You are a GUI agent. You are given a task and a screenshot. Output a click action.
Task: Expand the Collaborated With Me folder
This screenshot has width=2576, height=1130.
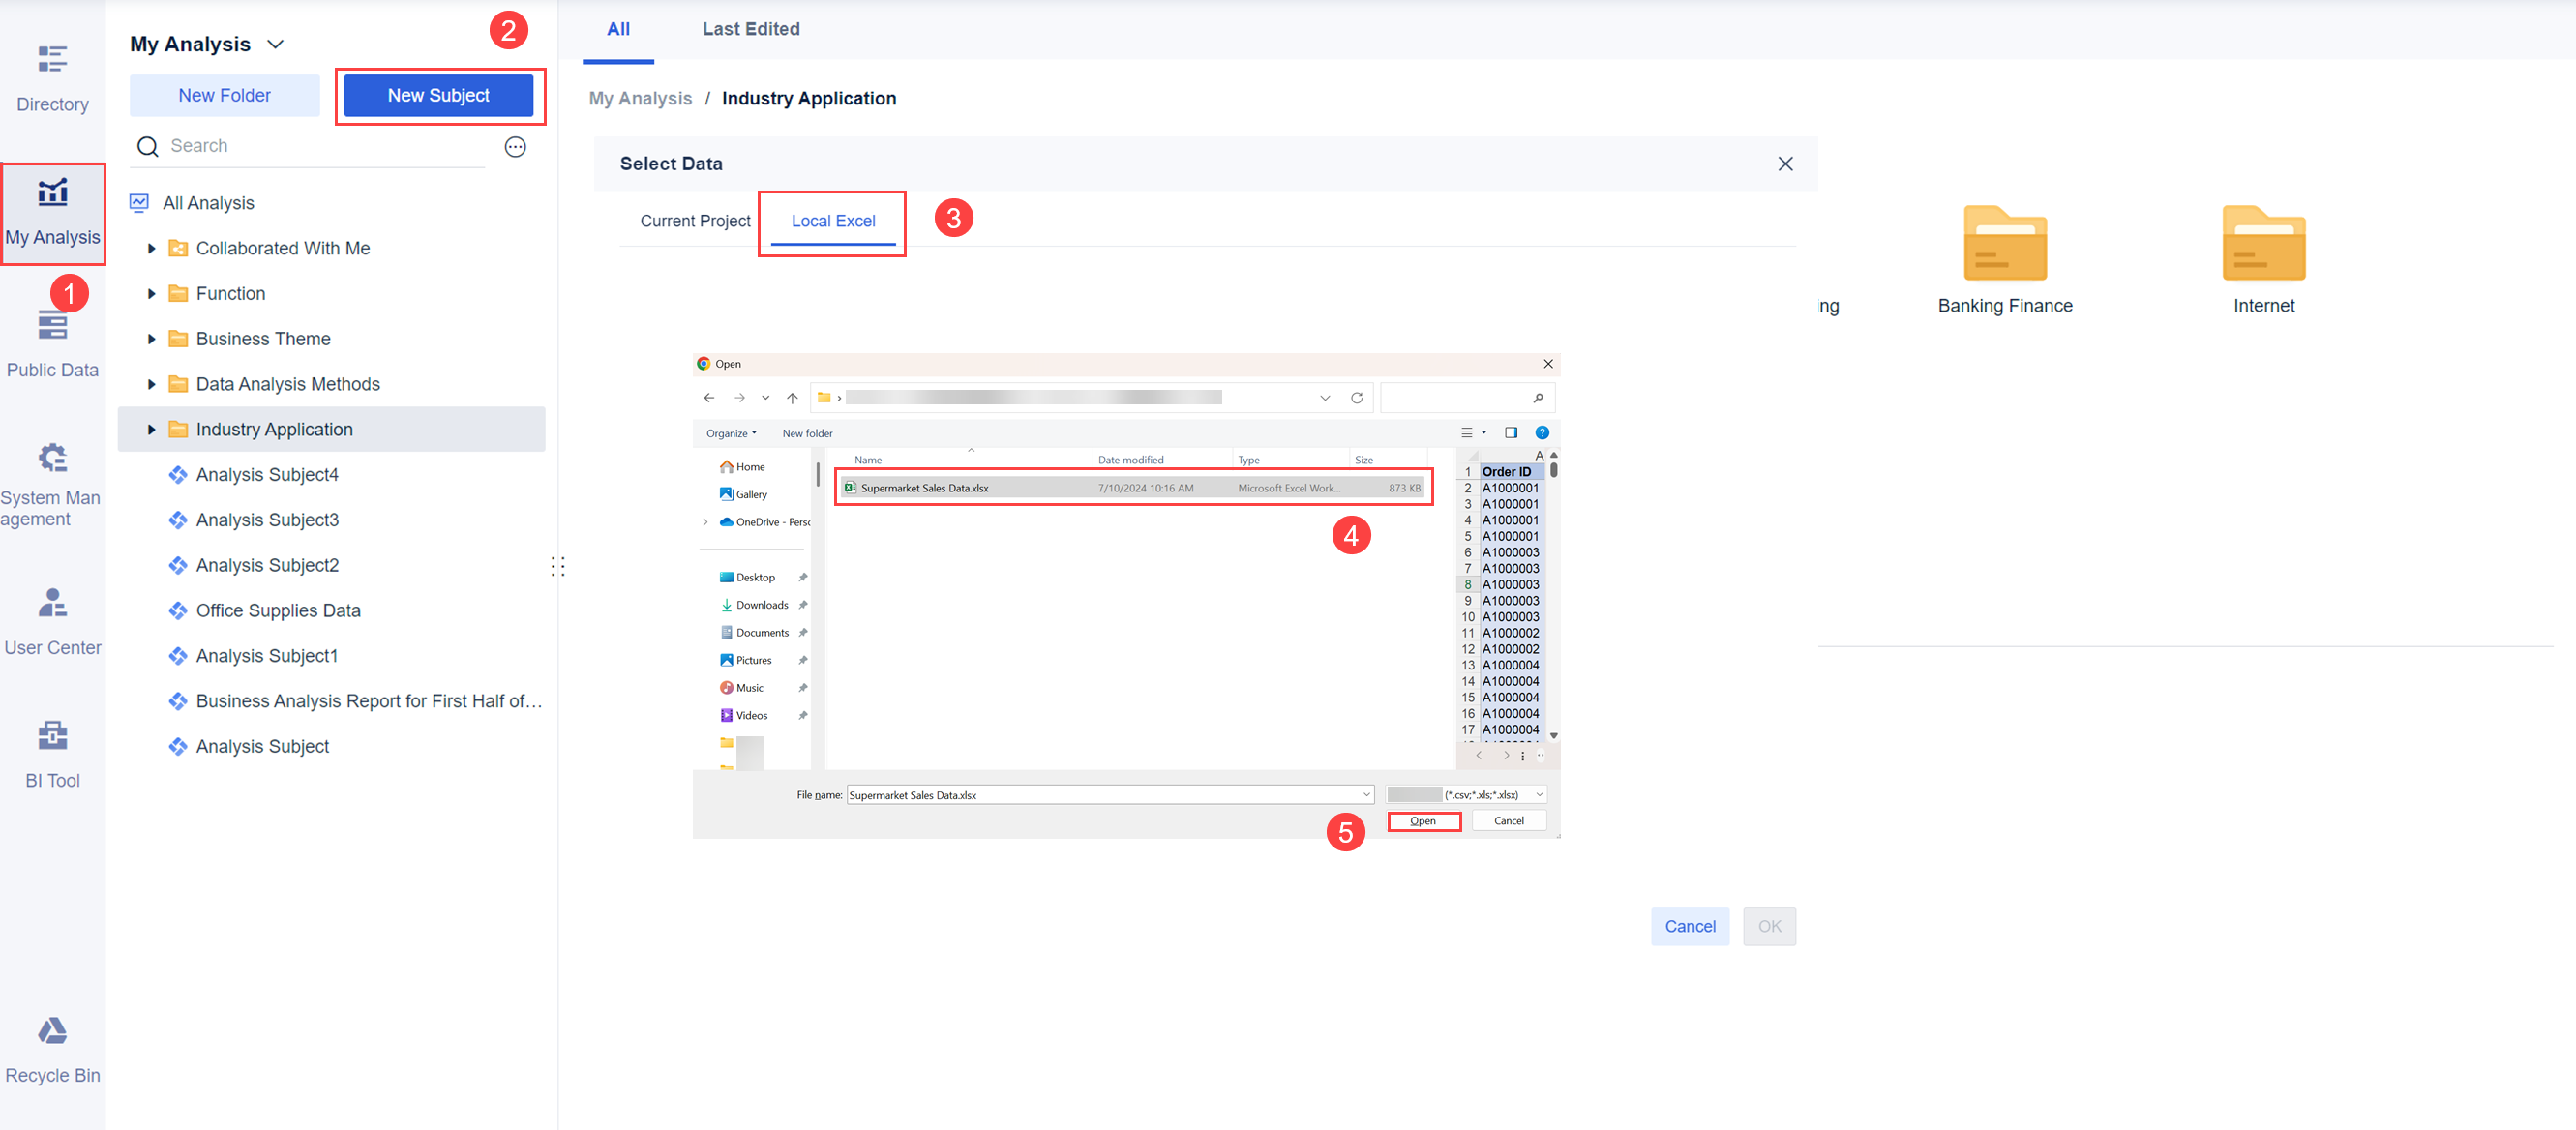151,249
